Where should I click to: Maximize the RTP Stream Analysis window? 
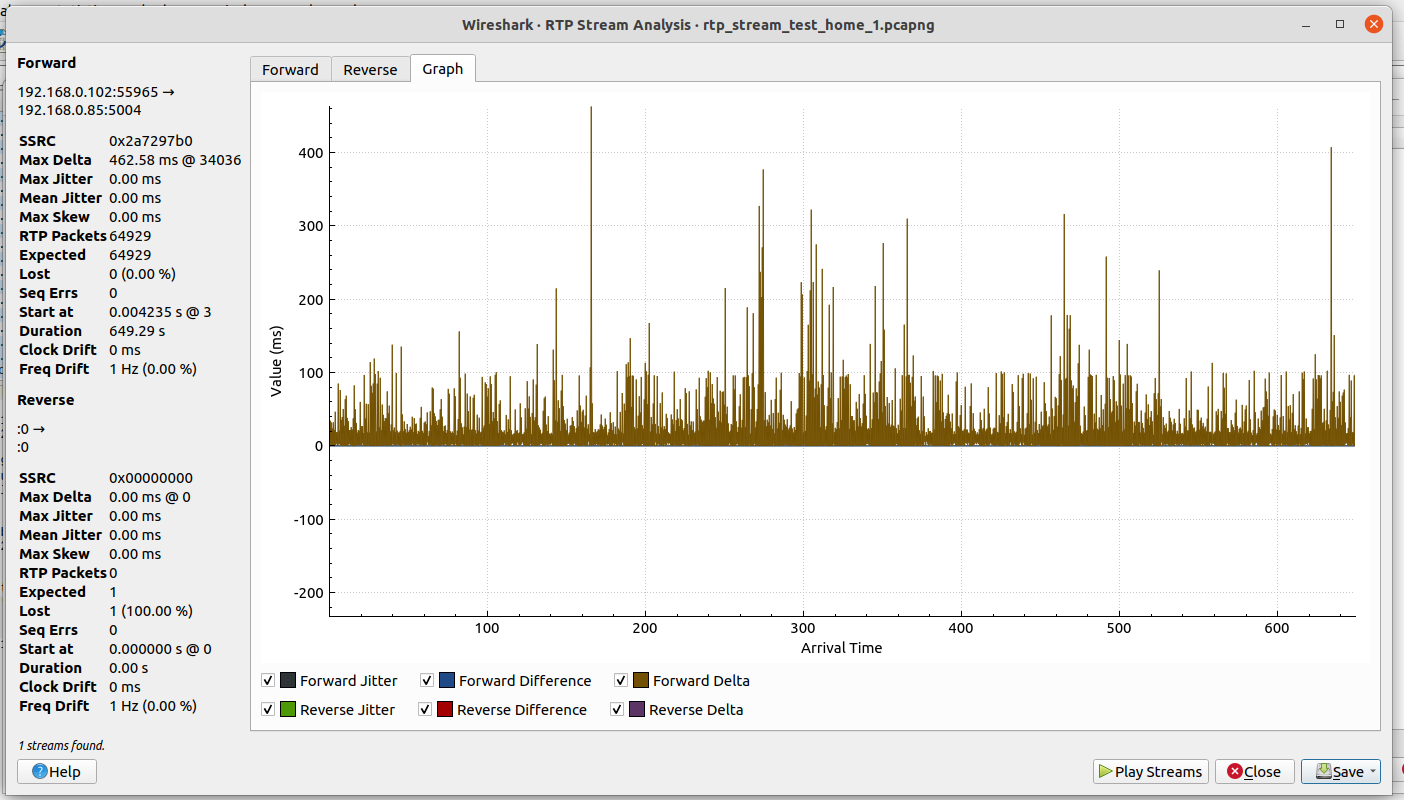coord(1340,25)
